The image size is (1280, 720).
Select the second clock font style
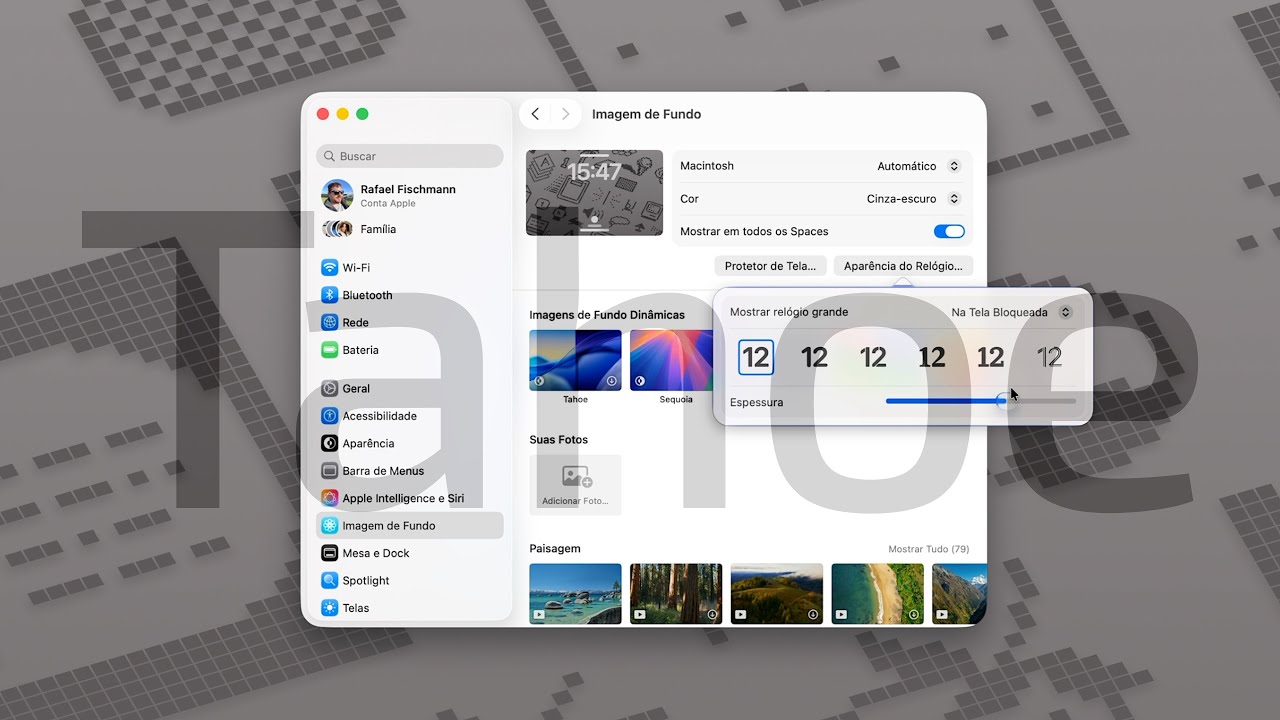coord(814,357)
